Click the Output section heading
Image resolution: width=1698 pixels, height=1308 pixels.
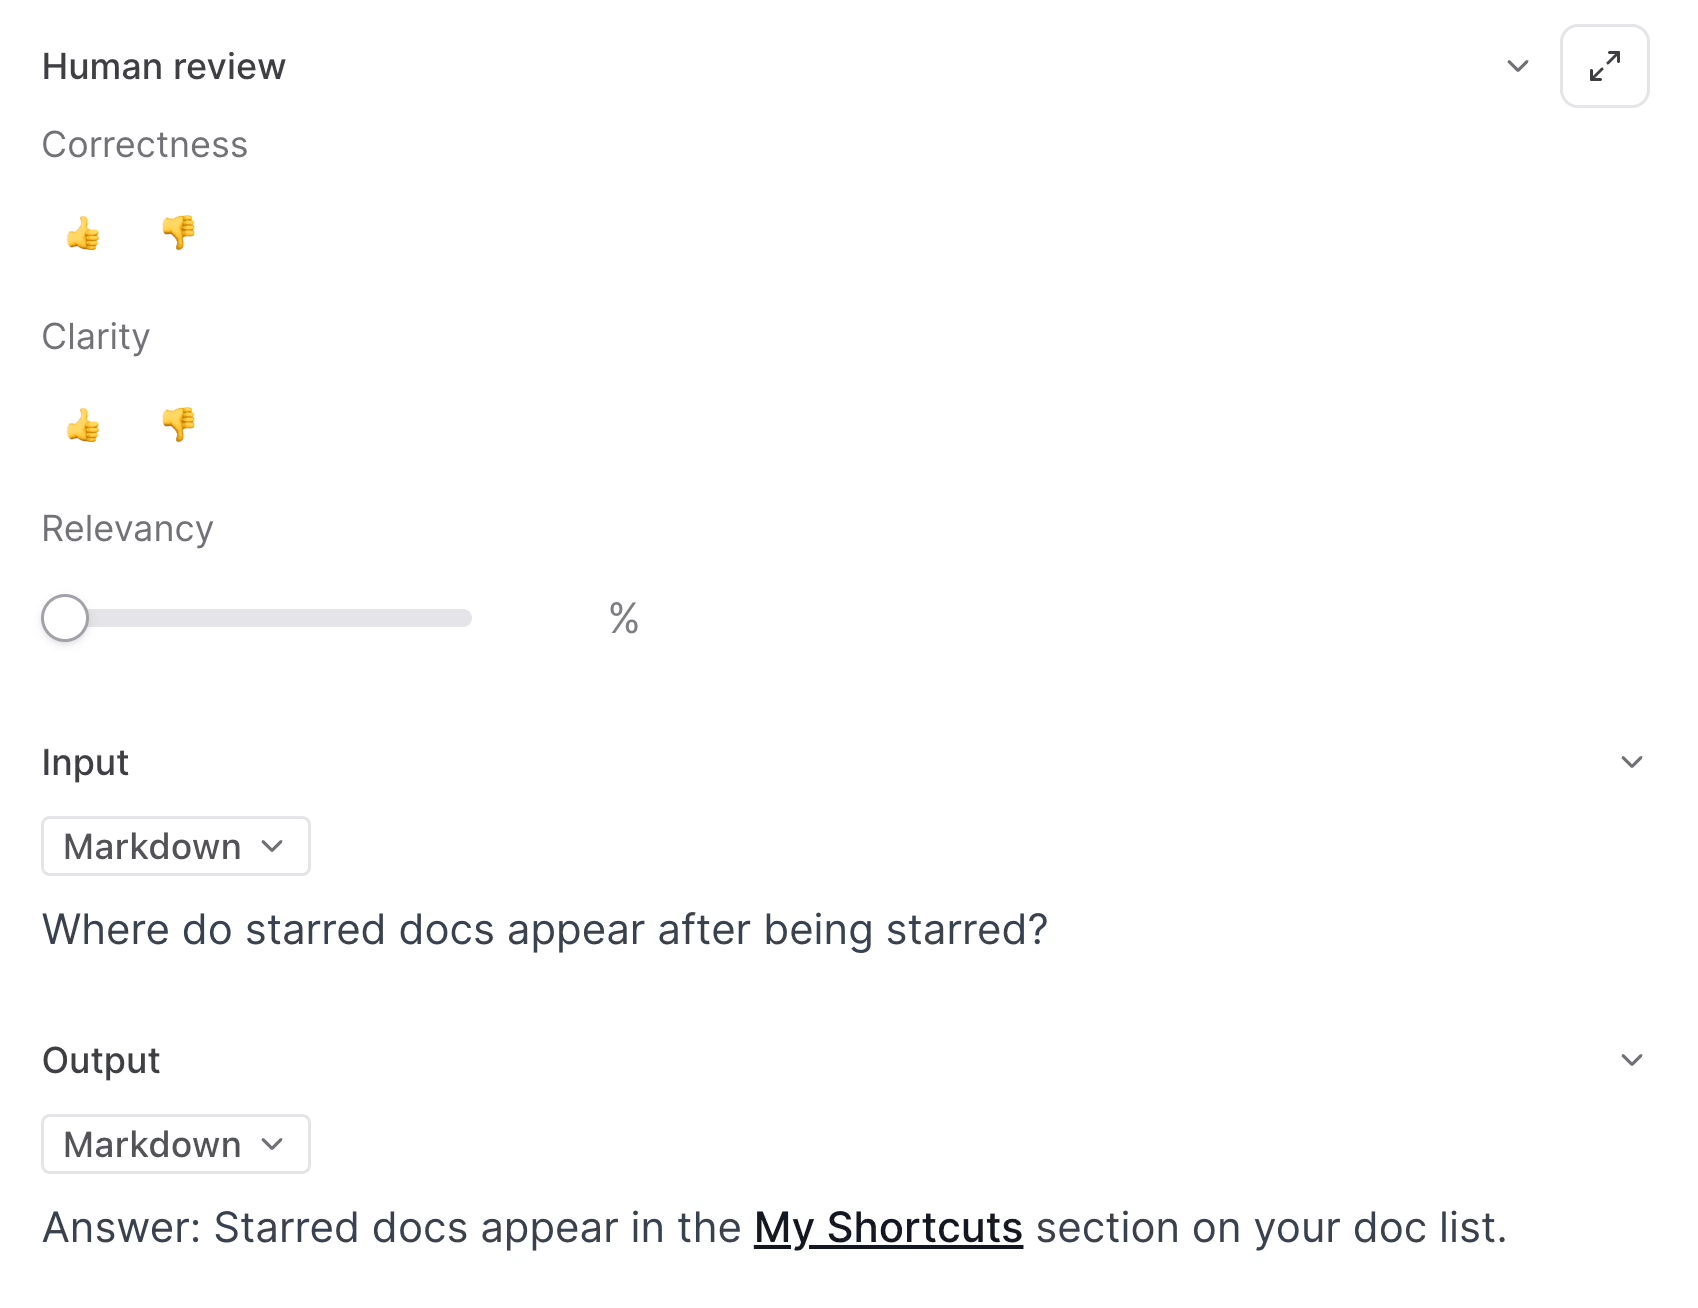pos(101,1061)
